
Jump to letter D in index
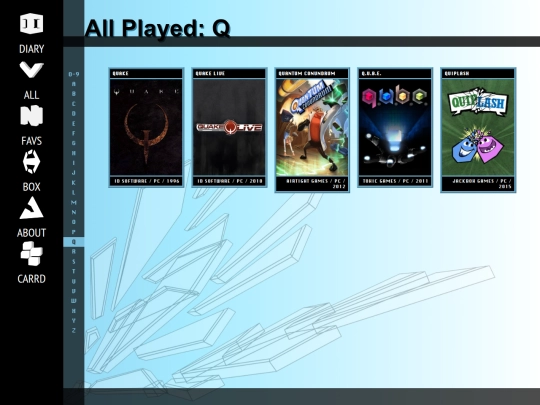pyautogui.click(x=74, y=113)
